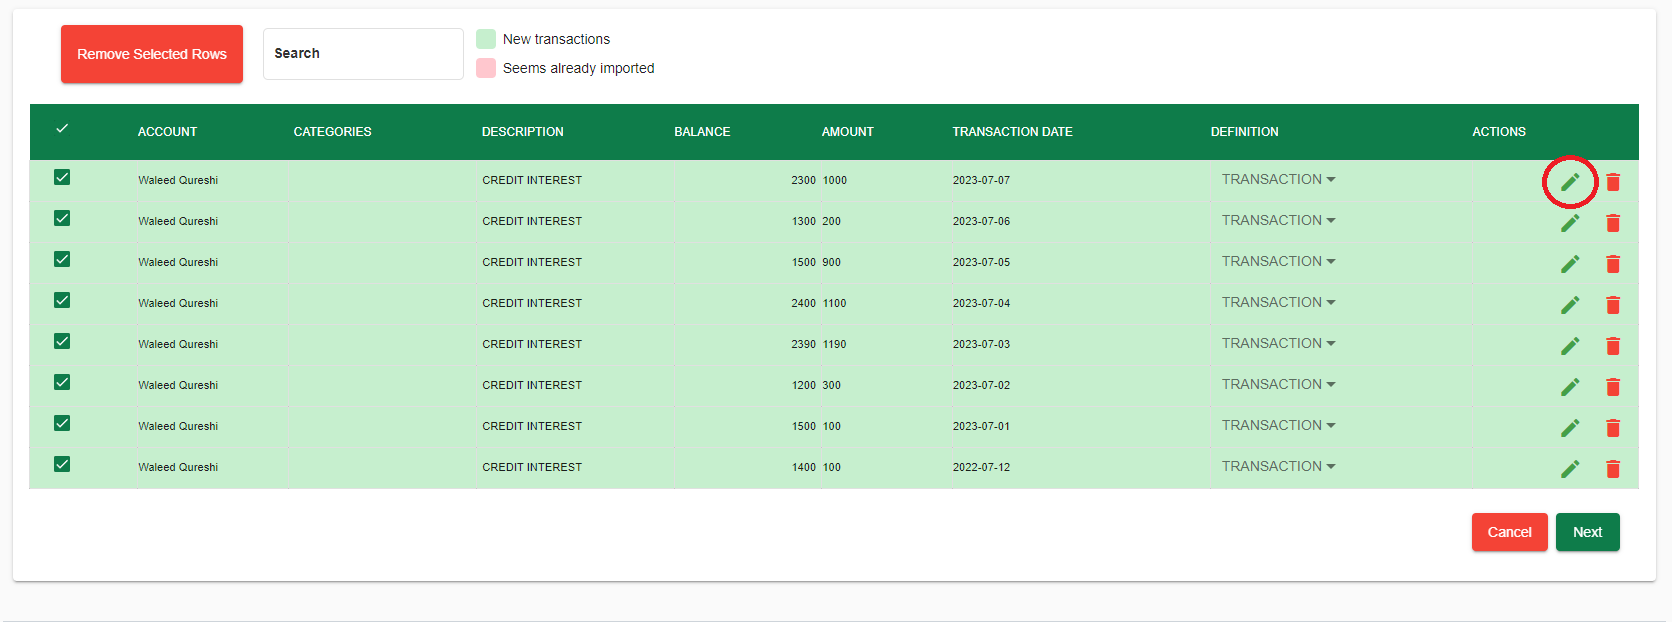Click the green New transactions legend swatch
Image resolution: width=1672 pixels, height=622 pixels.
pos(486,39)
